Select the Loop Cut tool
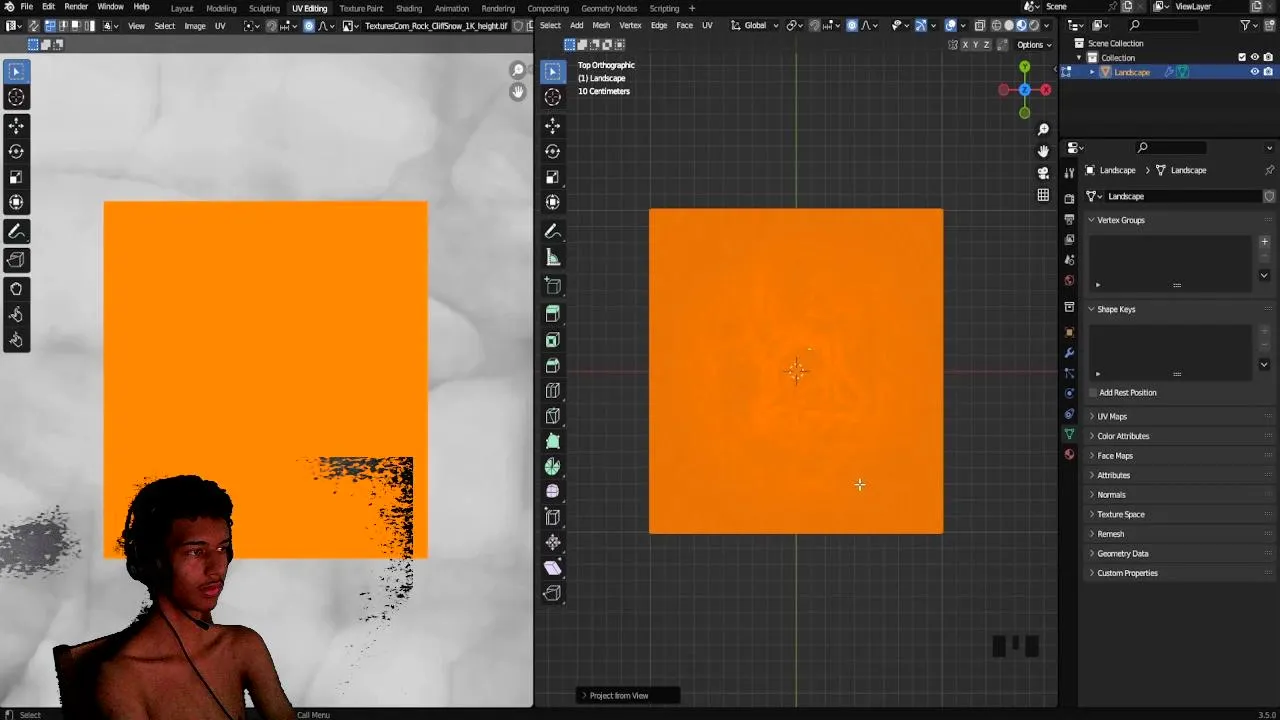Viewport: 1280px width, 720px height. point(552,391)
